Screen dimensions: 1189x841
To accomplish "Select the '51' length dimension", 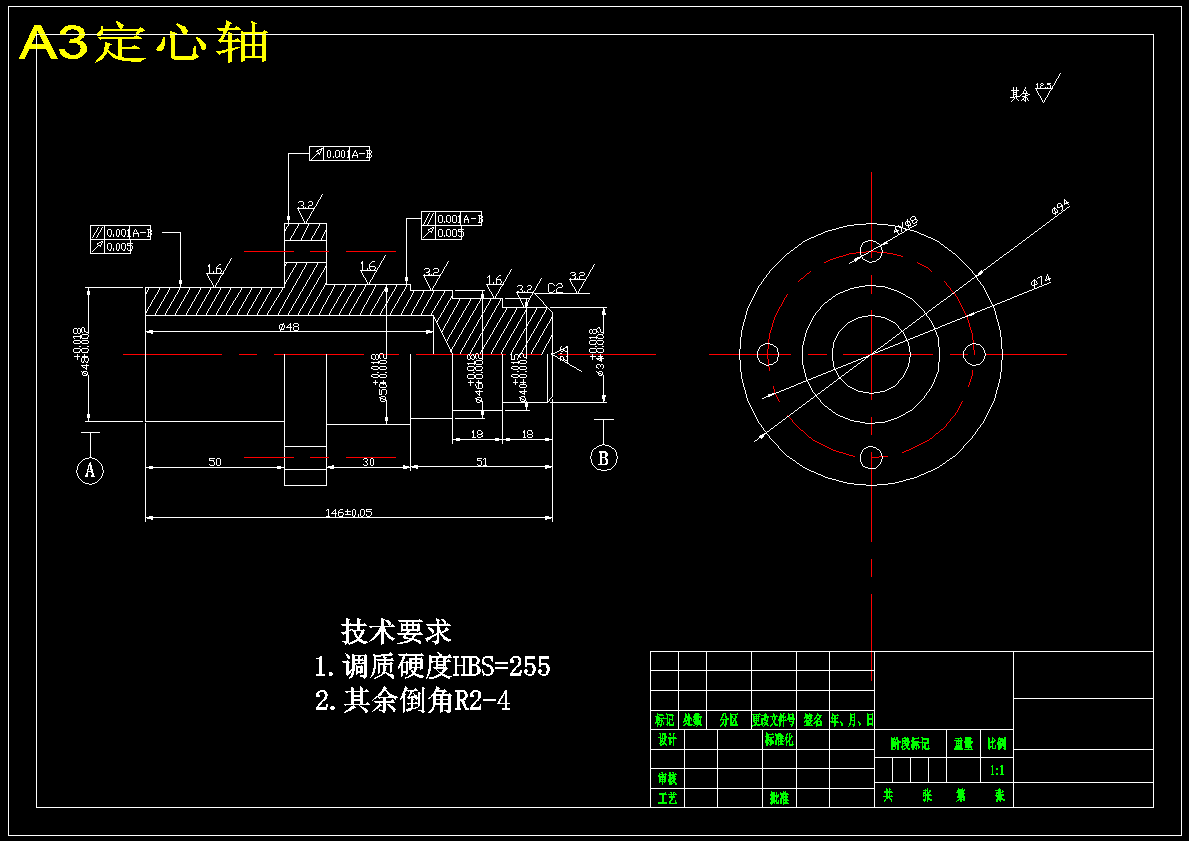I will (x=482, y=462).
